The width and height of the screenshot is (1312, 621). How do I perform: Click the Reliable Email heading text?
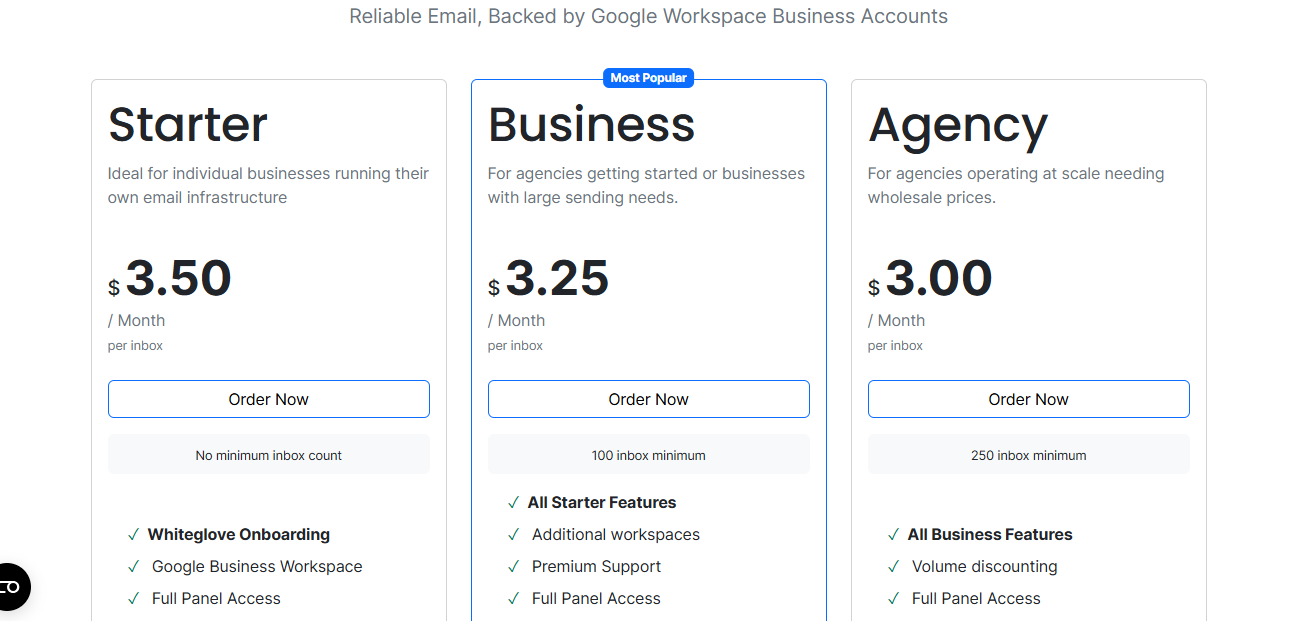648,16
